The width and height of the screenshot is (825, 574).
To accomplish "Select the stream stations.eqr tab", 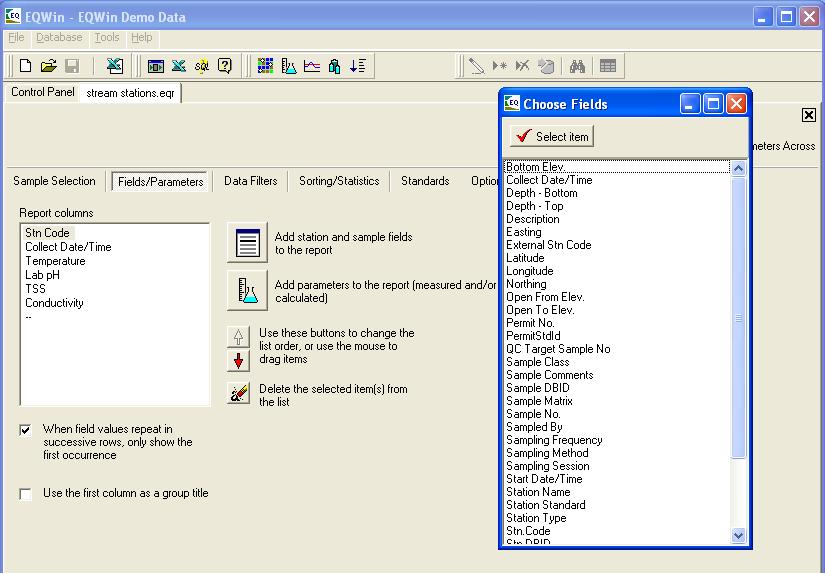I will pos(130,93).
